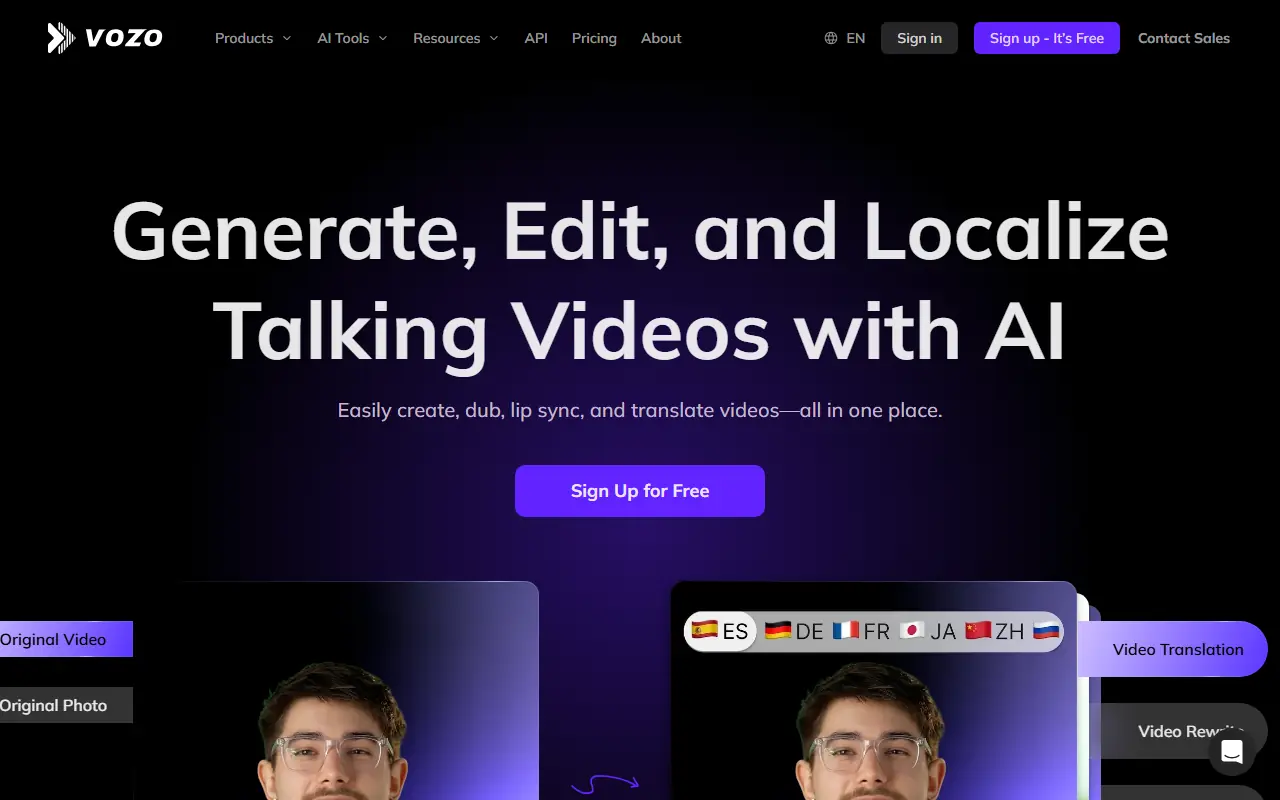Select the French FR flag option
Screen dimensions: 1280x800
pos(861,631)
